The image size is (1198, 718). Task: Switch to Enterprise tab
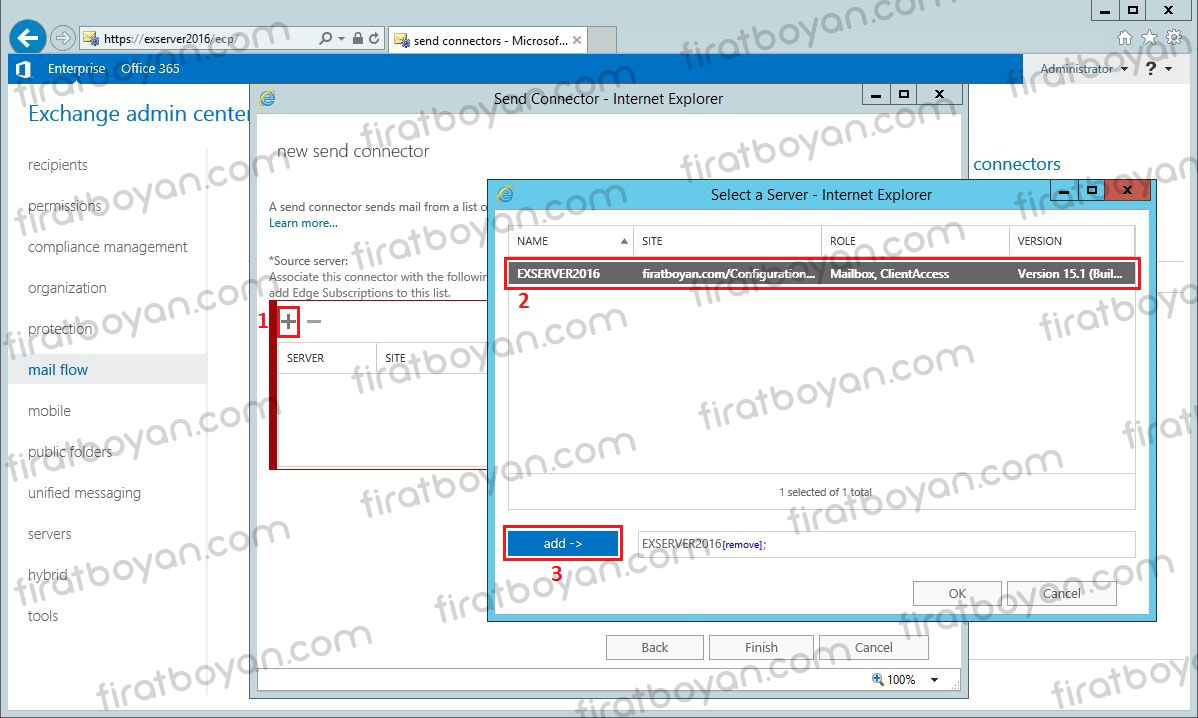click(76, 69)
